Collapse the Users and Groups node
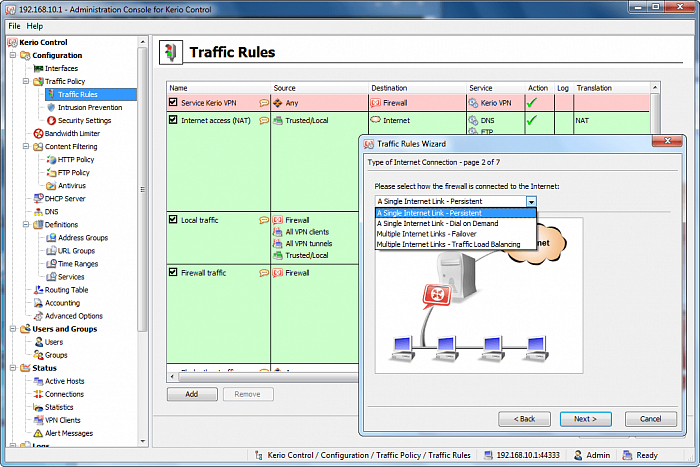Viewport: 700px width, 467px height. [x=13, y=329]
